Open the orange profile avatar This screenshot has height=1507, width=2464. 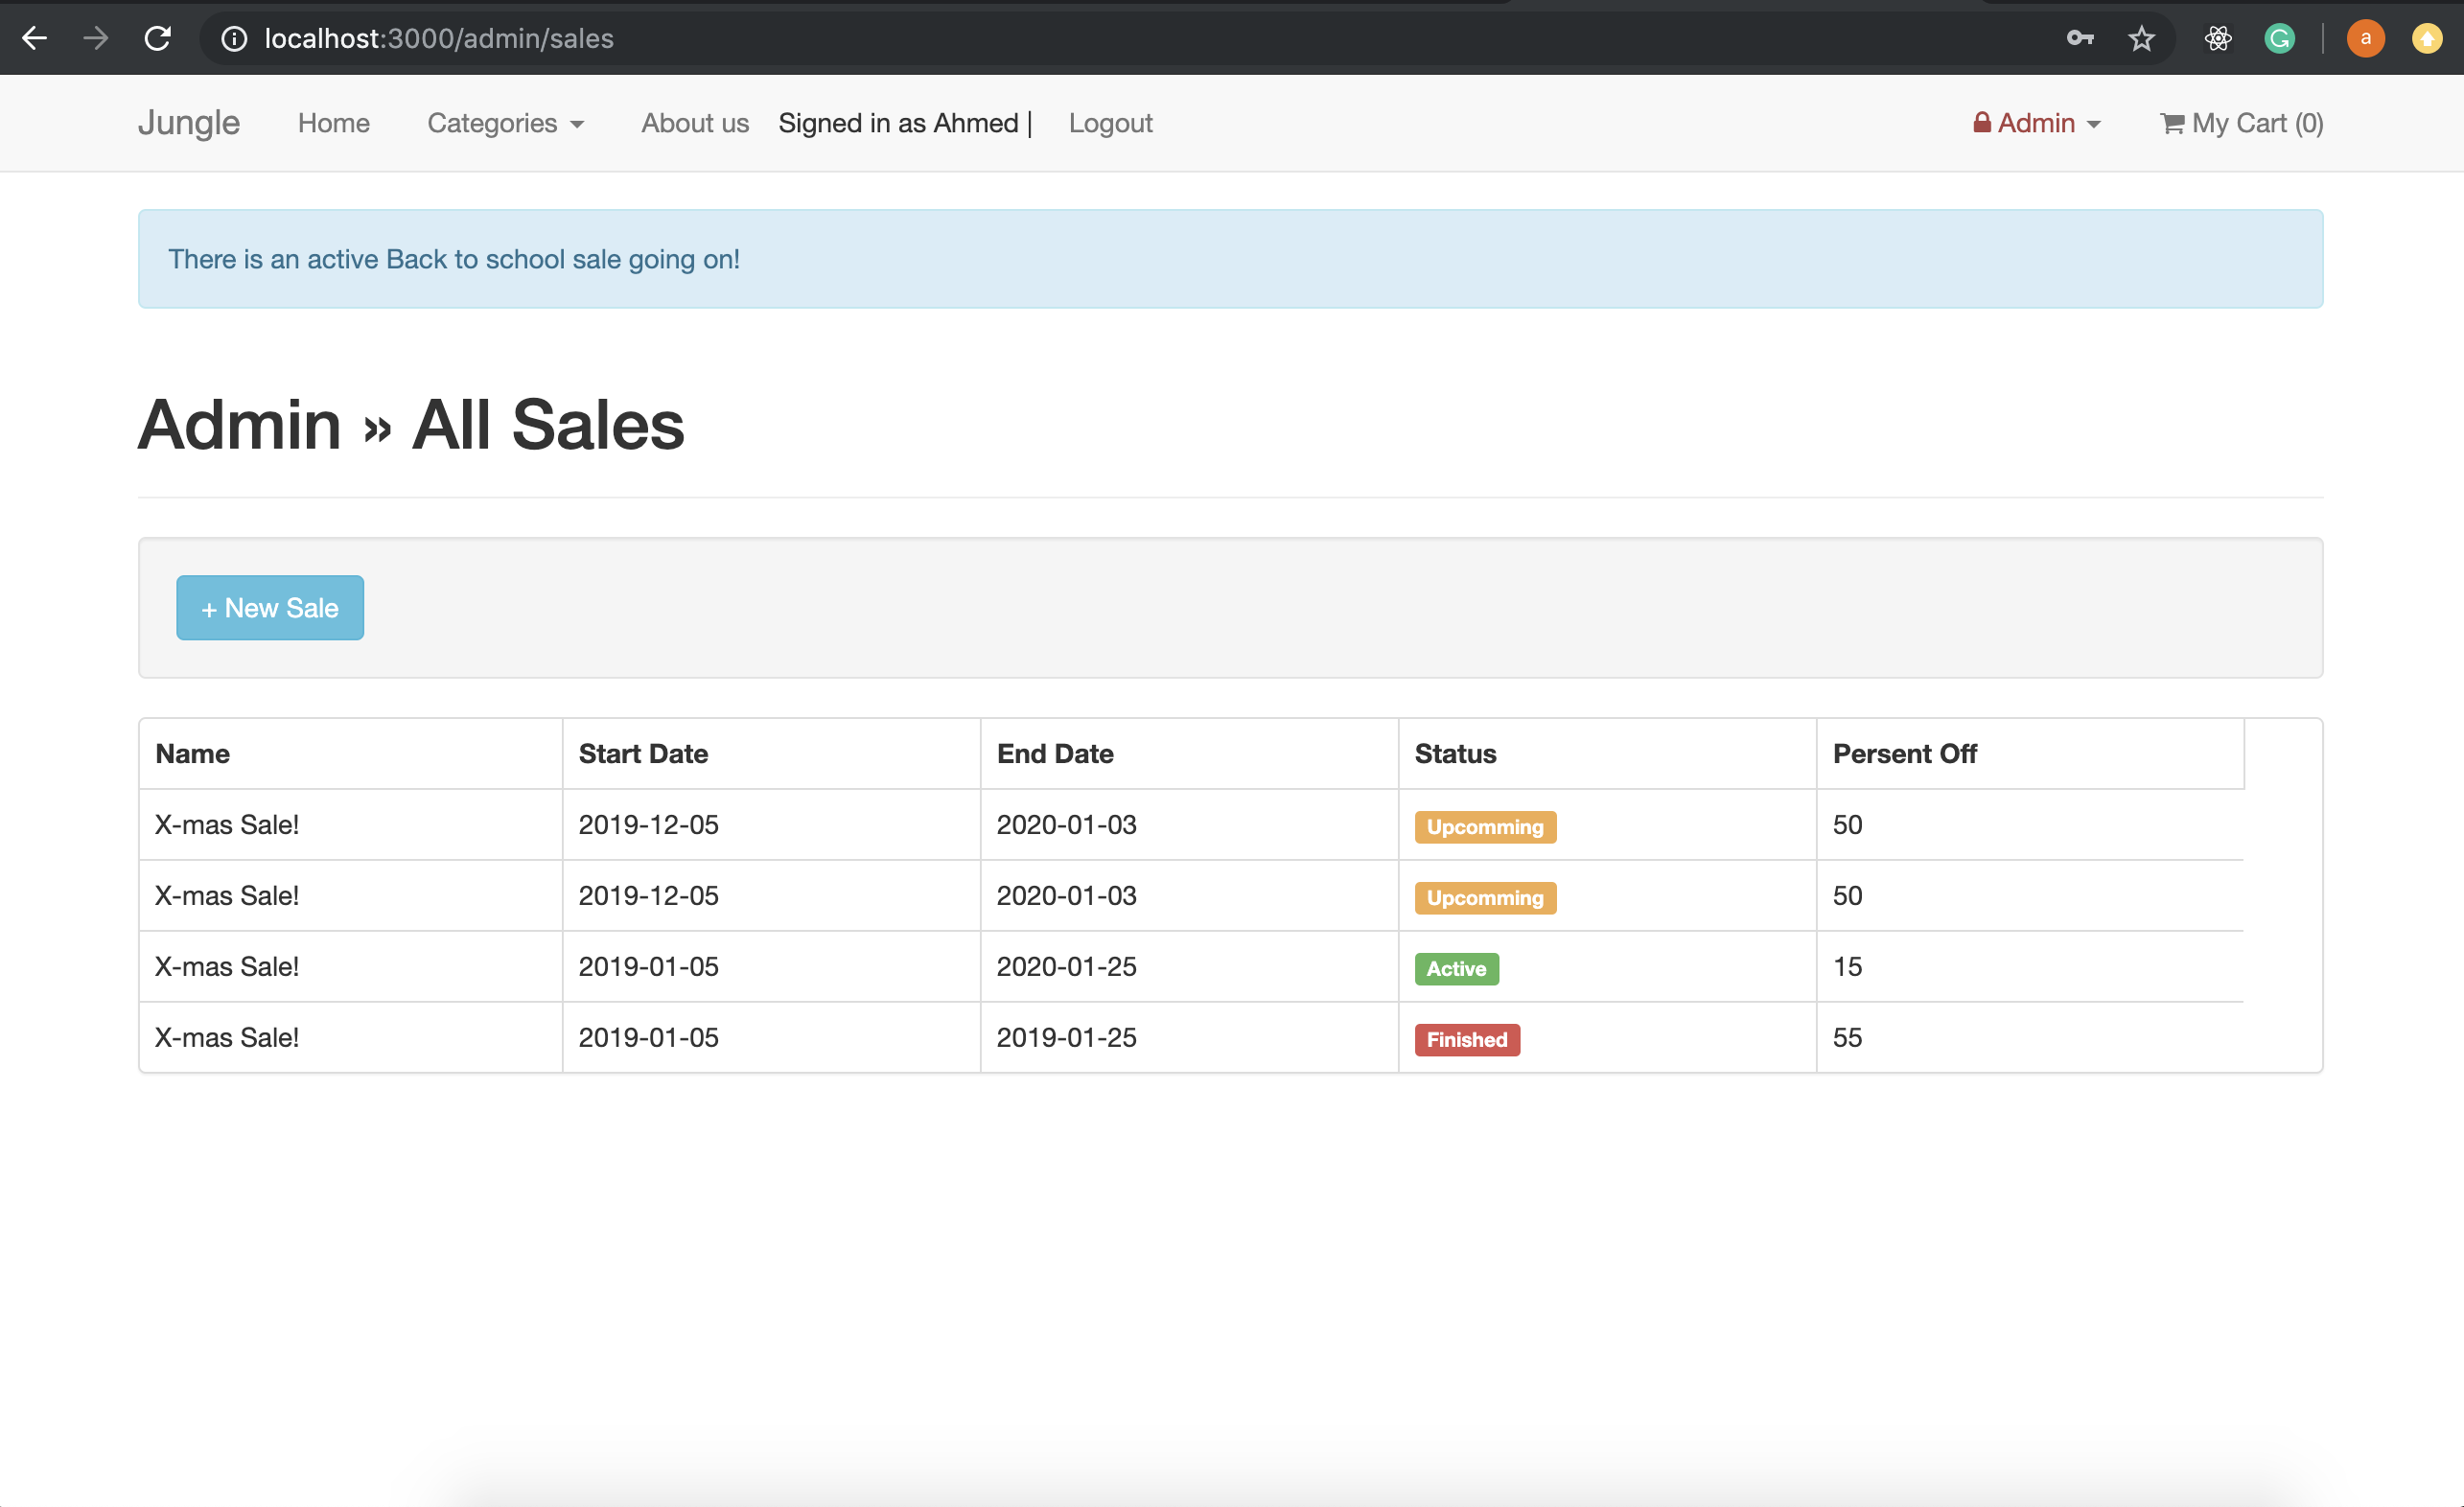coord(2365,39)
